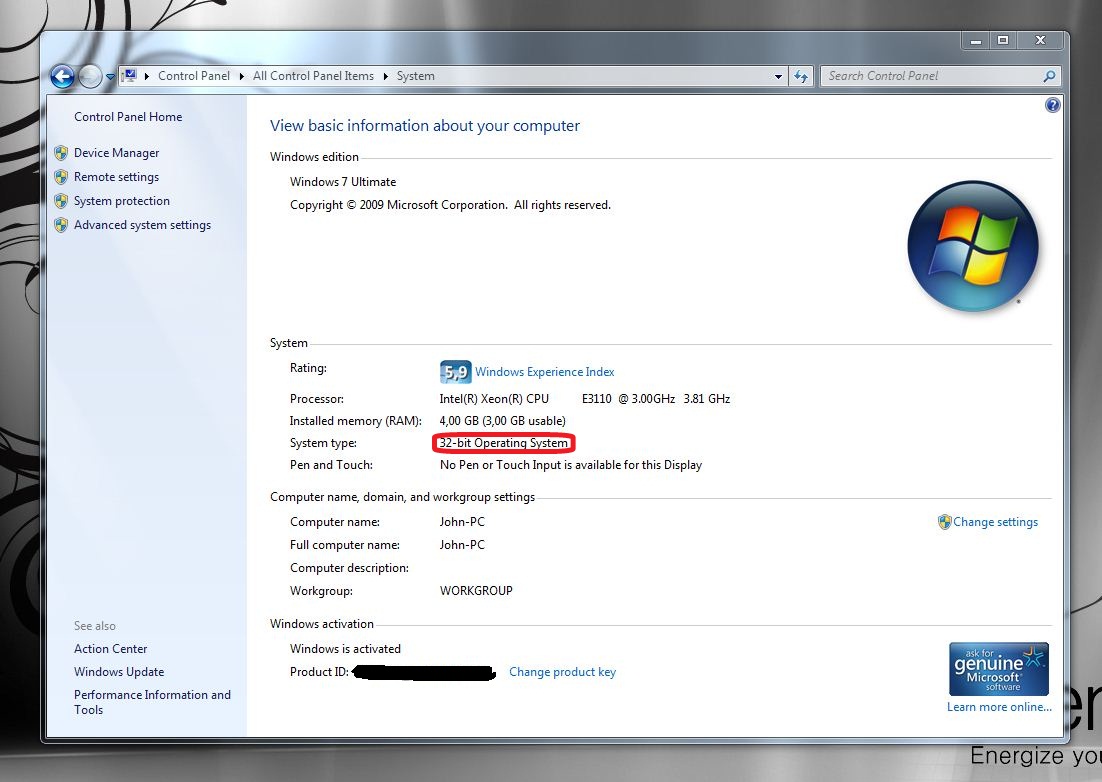The image size is (1102, 782).
Task: Open Device Manager link
Action: 117,152
